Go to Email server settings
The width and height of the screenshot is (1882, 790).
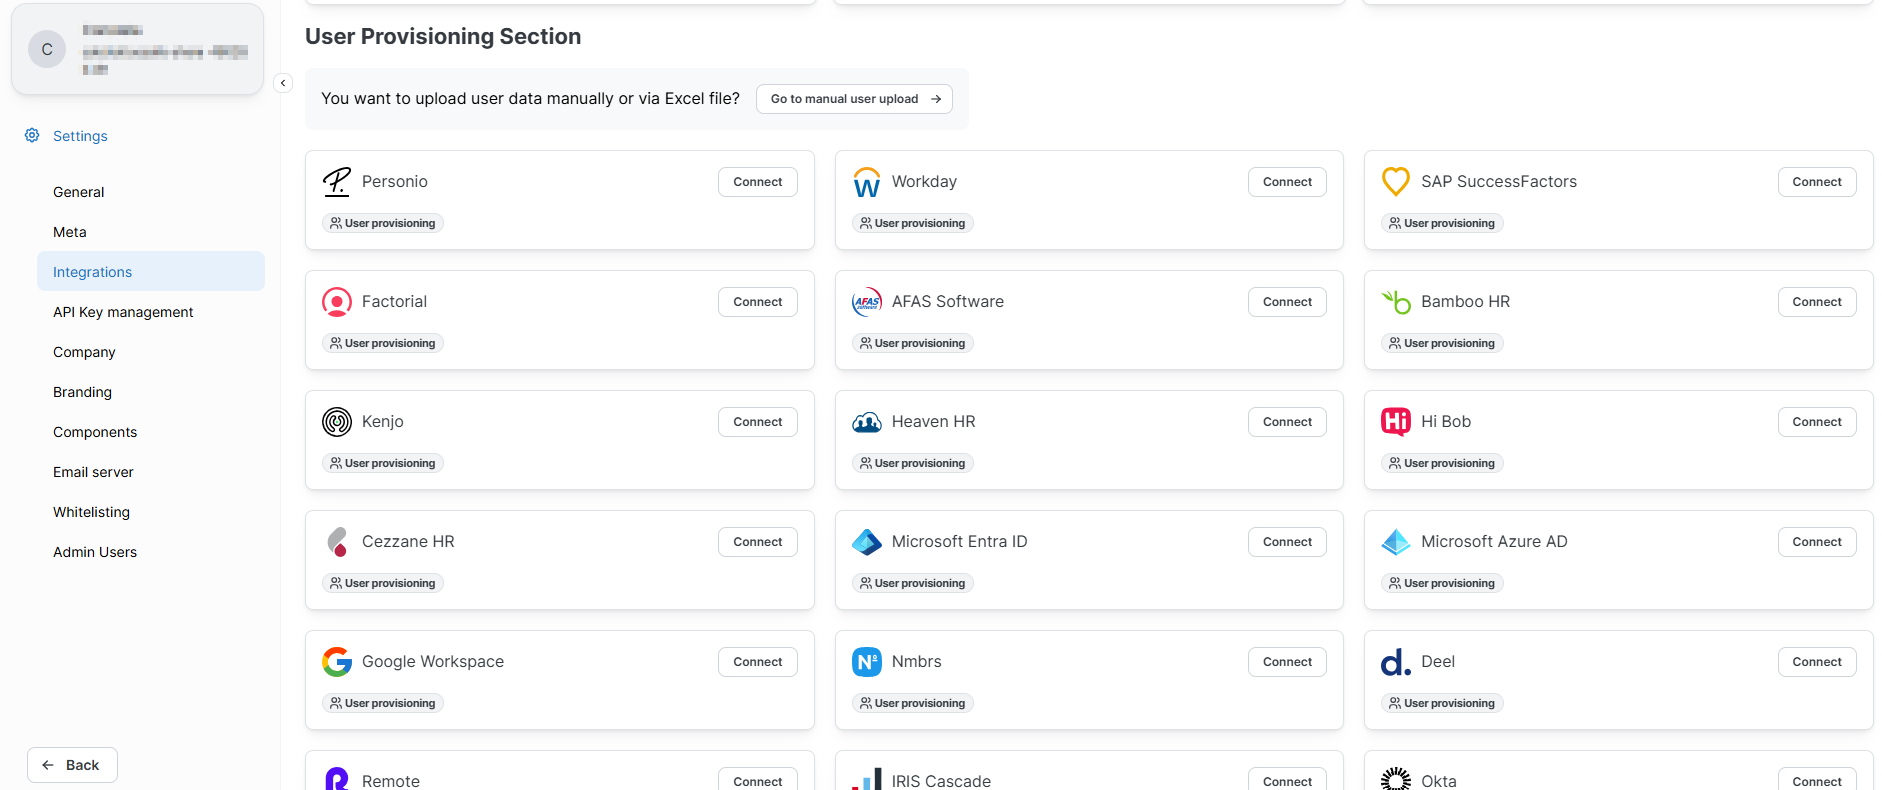tap(93, 472)
